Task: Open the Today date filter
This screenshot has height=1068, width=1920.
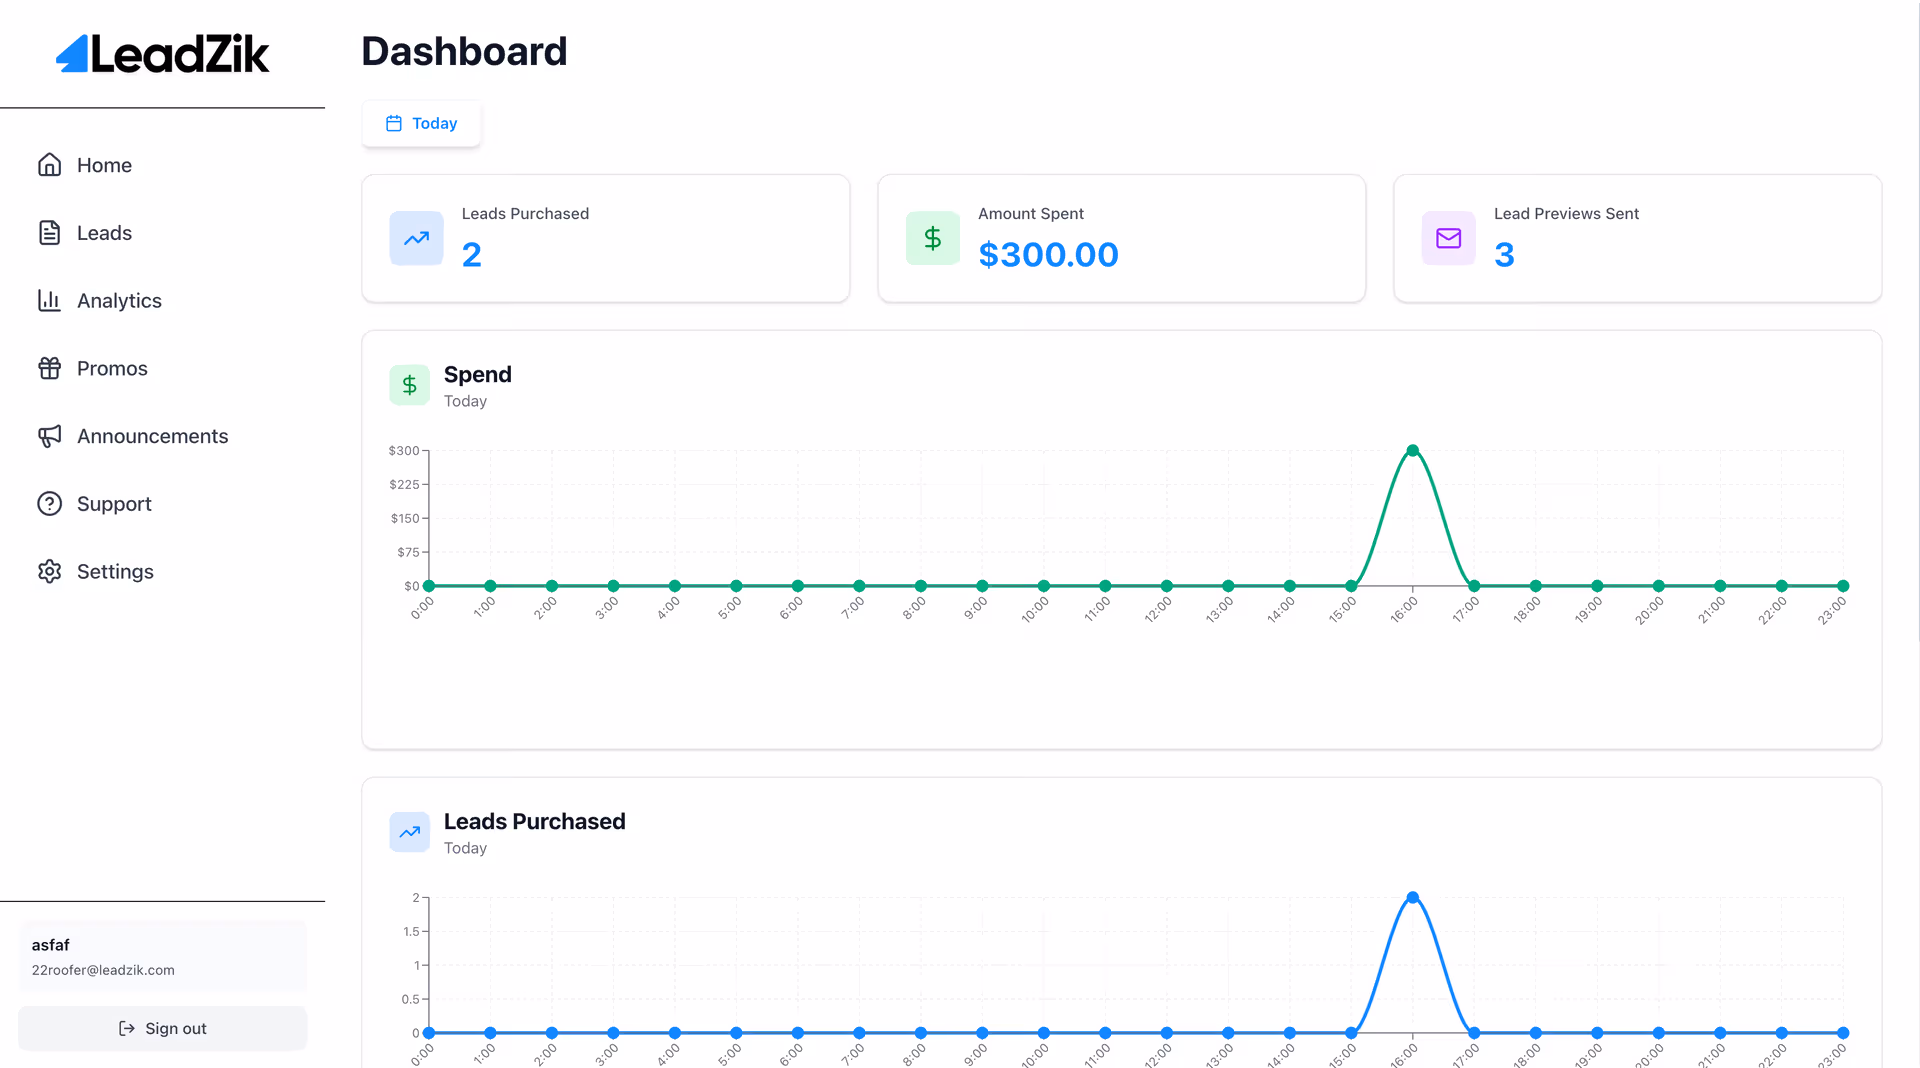Action: pos(421,123)
